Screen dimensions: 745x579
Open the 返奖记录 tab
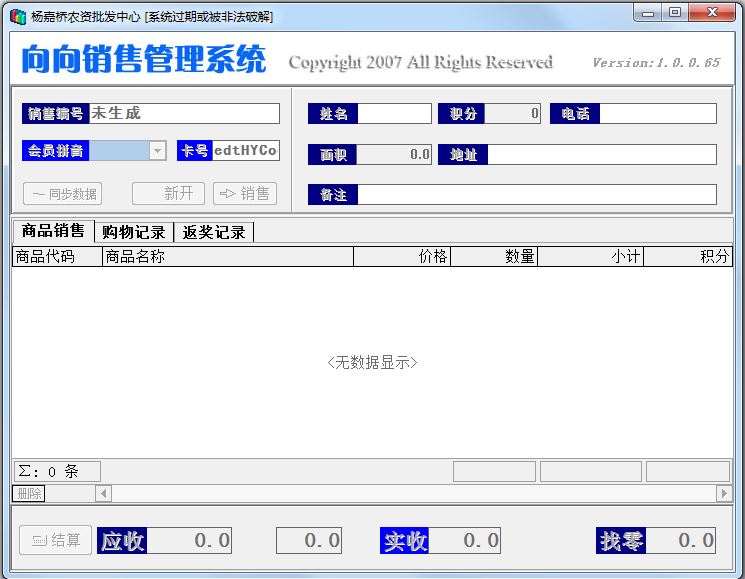pyautogui.click(x=213, y=232)
